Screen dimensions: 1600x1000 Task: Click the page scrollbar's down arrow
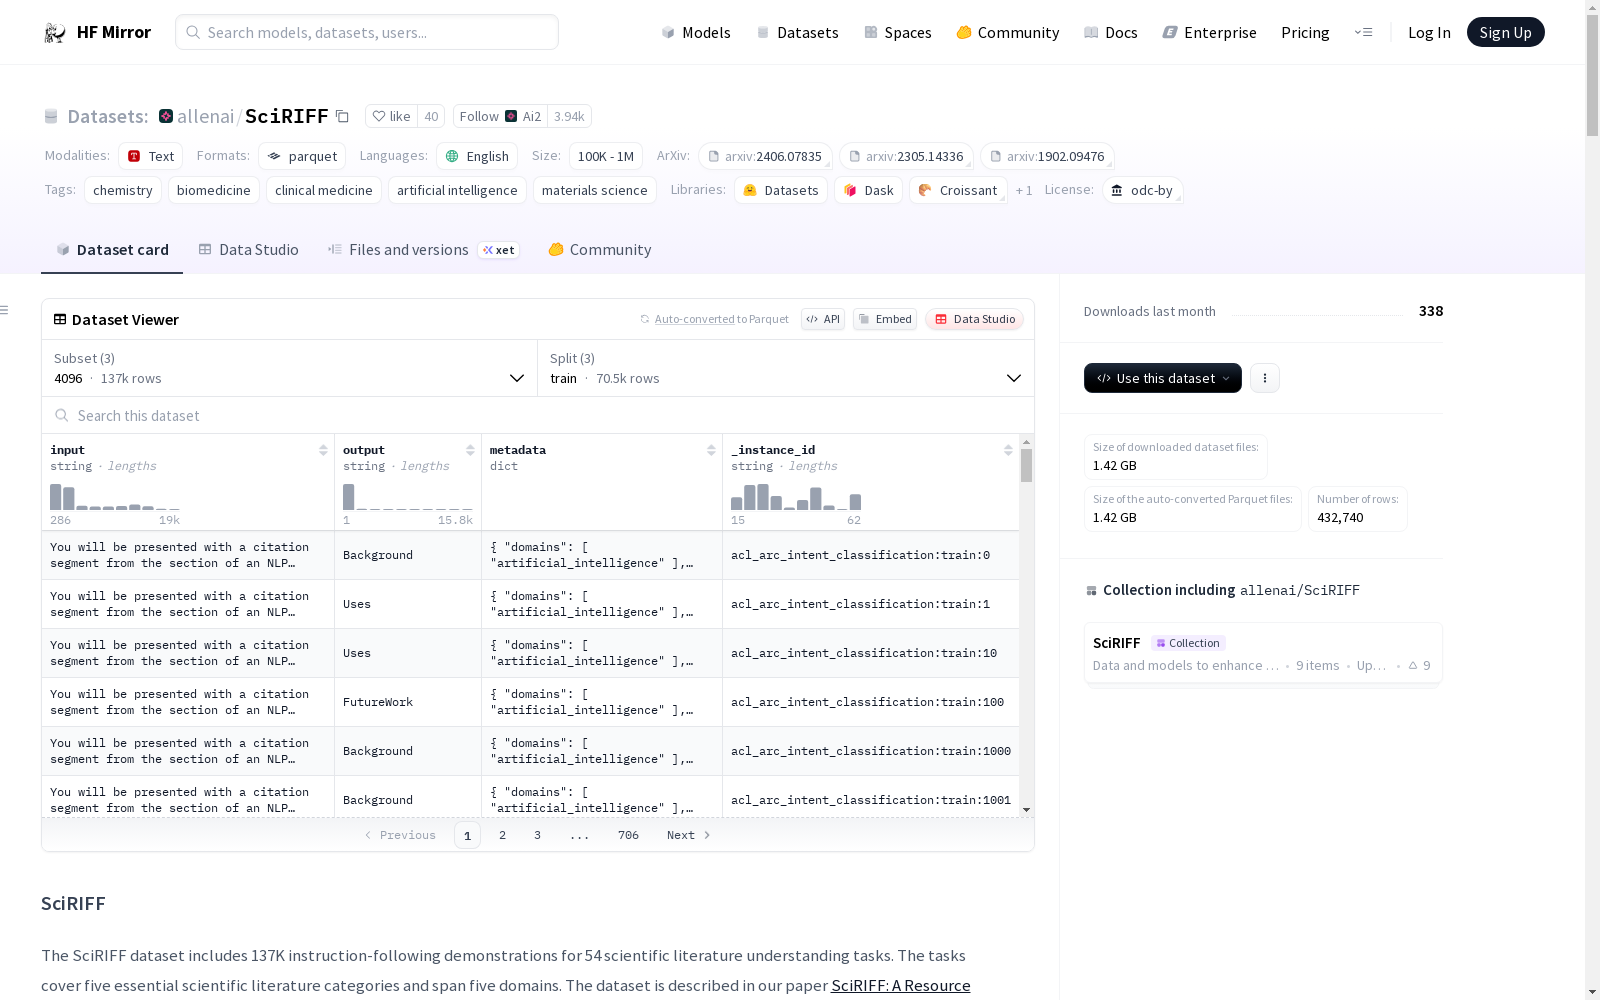(x=1592, y=992)
